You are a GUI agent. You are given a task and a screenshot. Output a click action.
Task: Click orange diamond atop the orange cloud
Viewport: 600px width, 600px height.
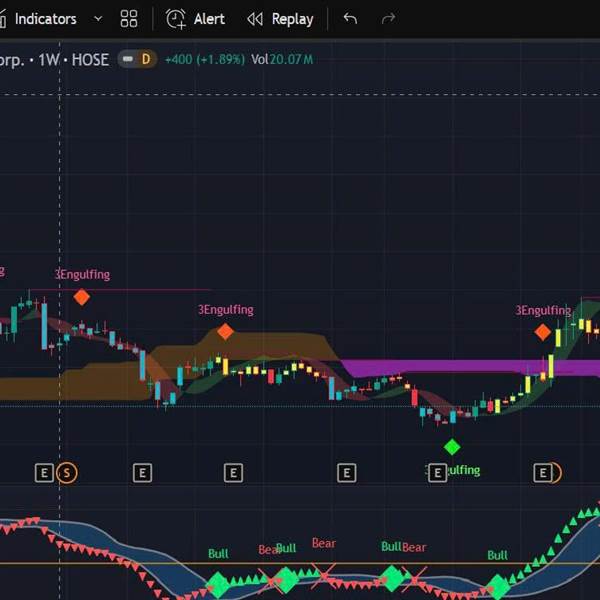(225, 331)
